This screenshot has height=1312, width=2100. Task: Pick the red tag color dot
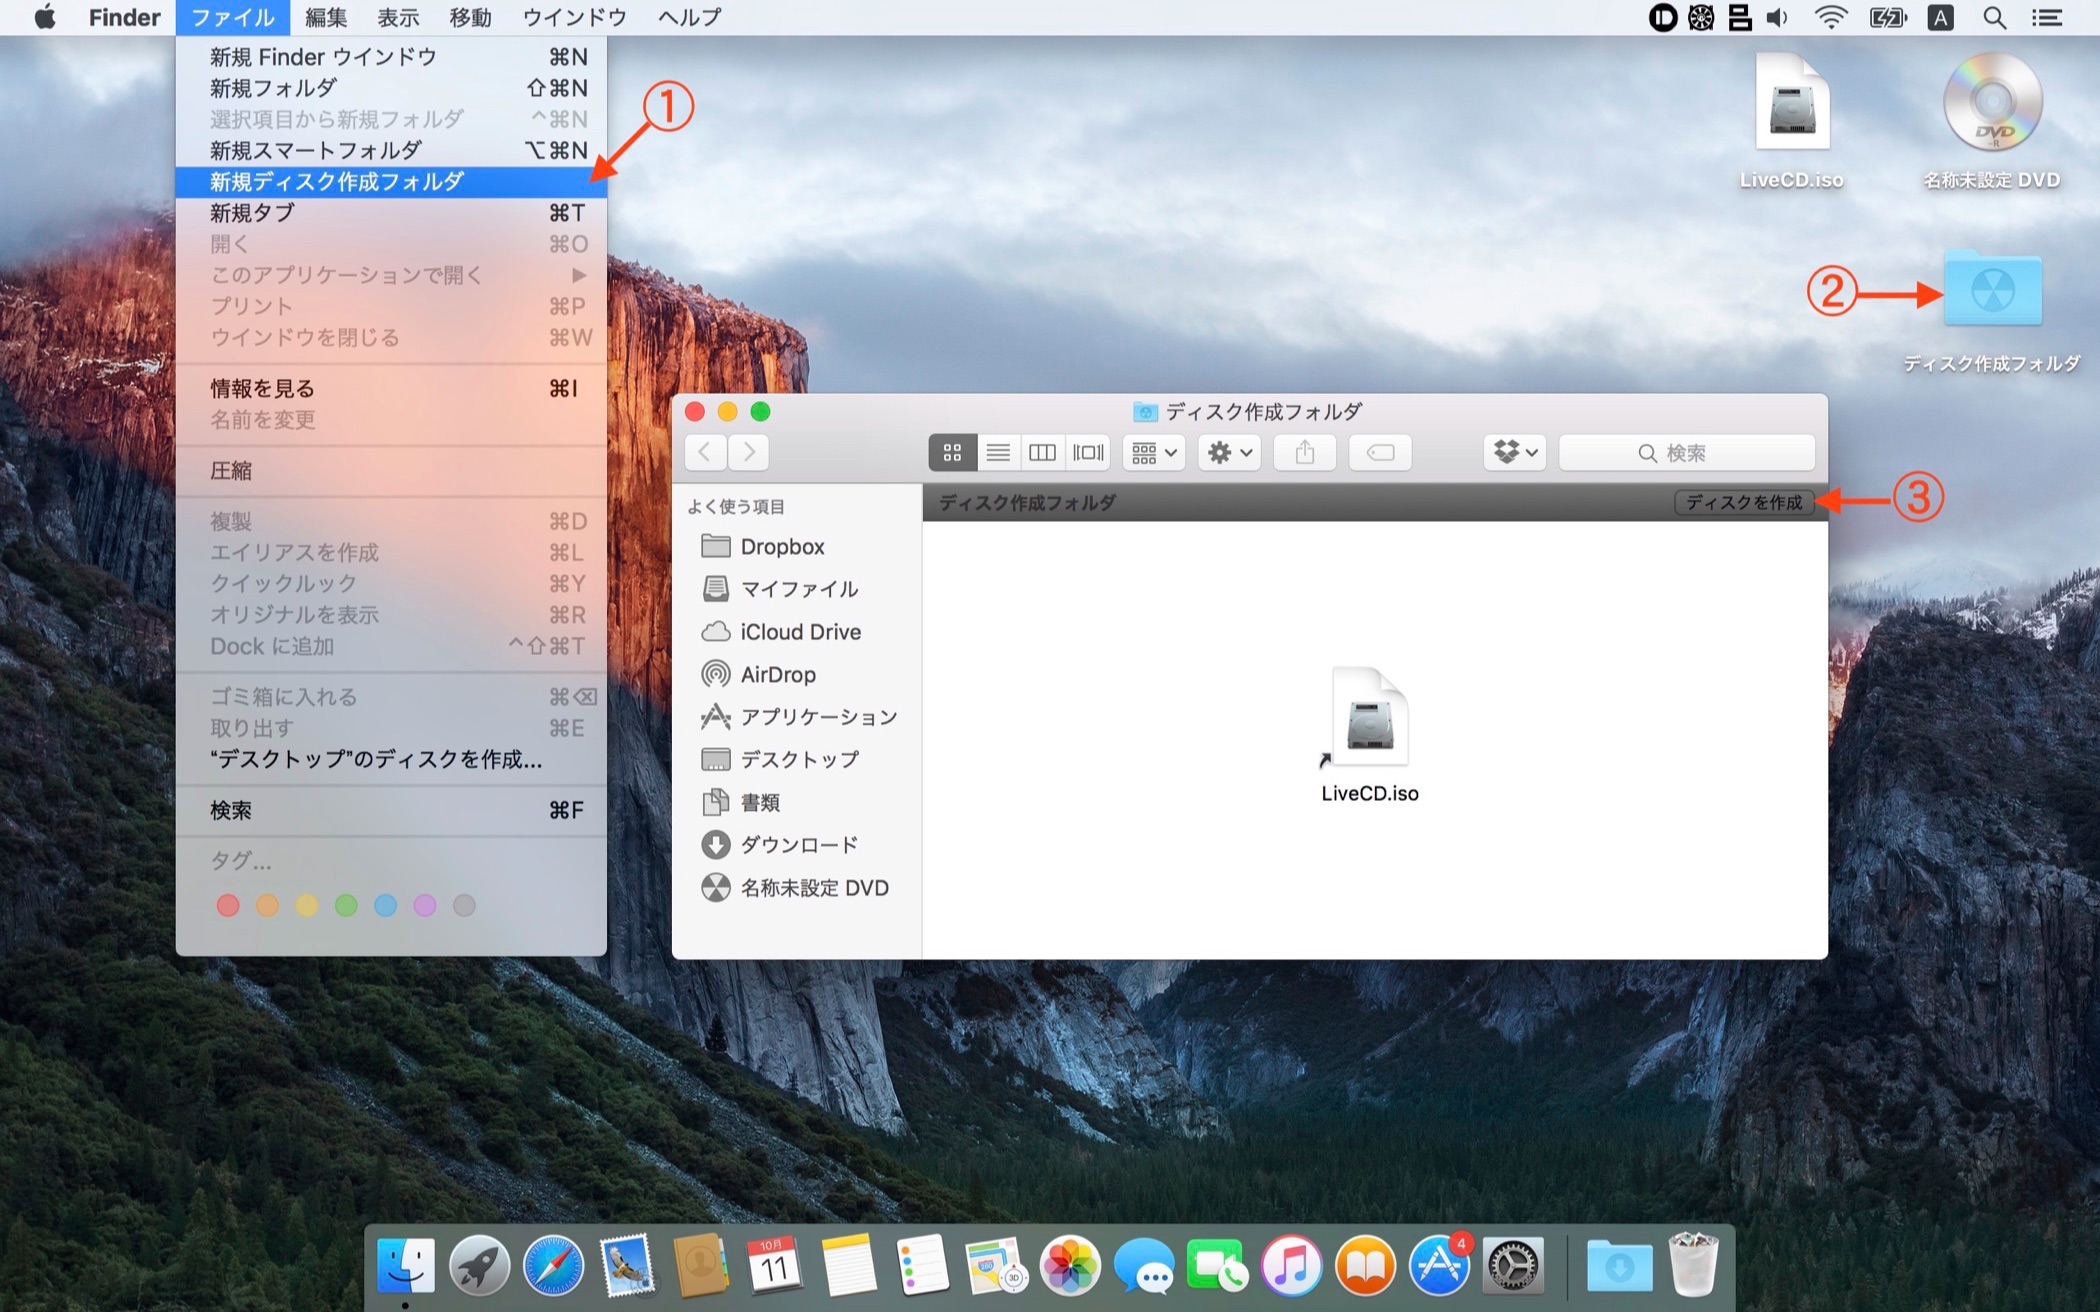tap(228, 905)
